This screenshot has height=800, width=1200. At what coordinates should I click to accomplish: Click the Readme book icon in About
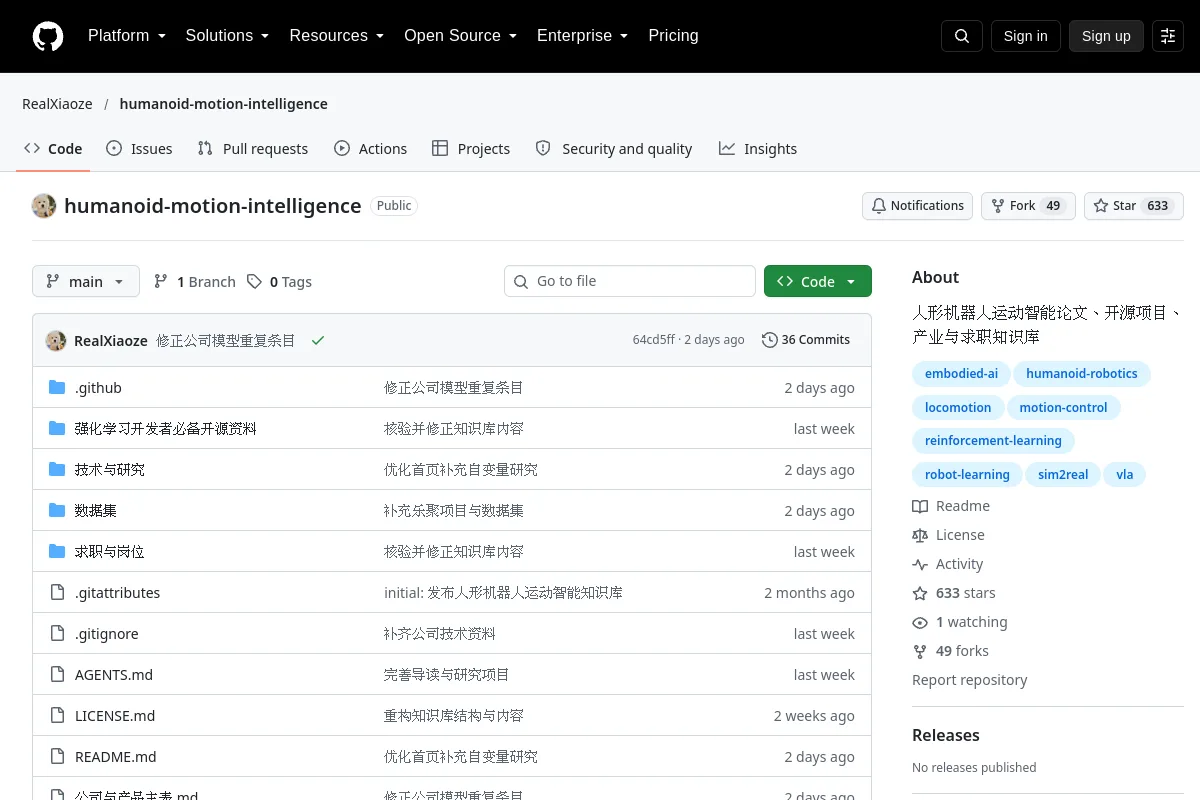920,506
